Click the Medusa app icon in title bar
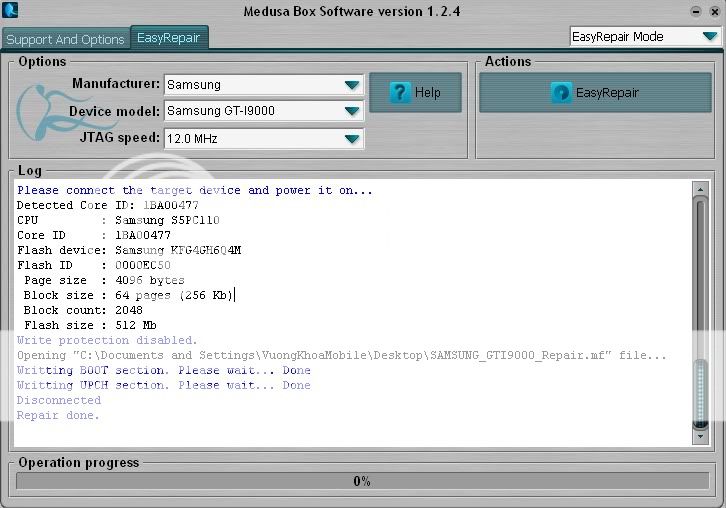Viewport: 726px width, 508px height. [x=10, y=10]
